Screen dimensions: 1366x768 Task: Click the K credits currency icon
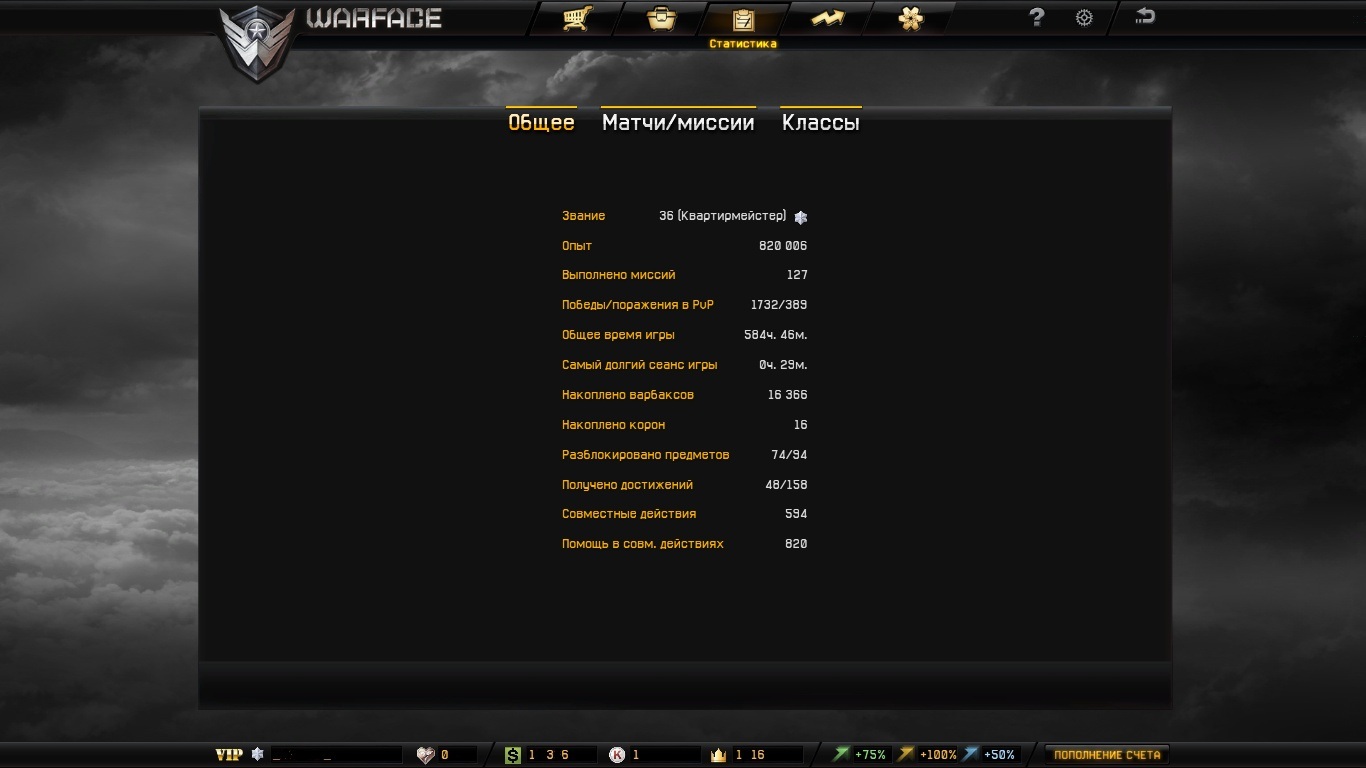[617, 755]
